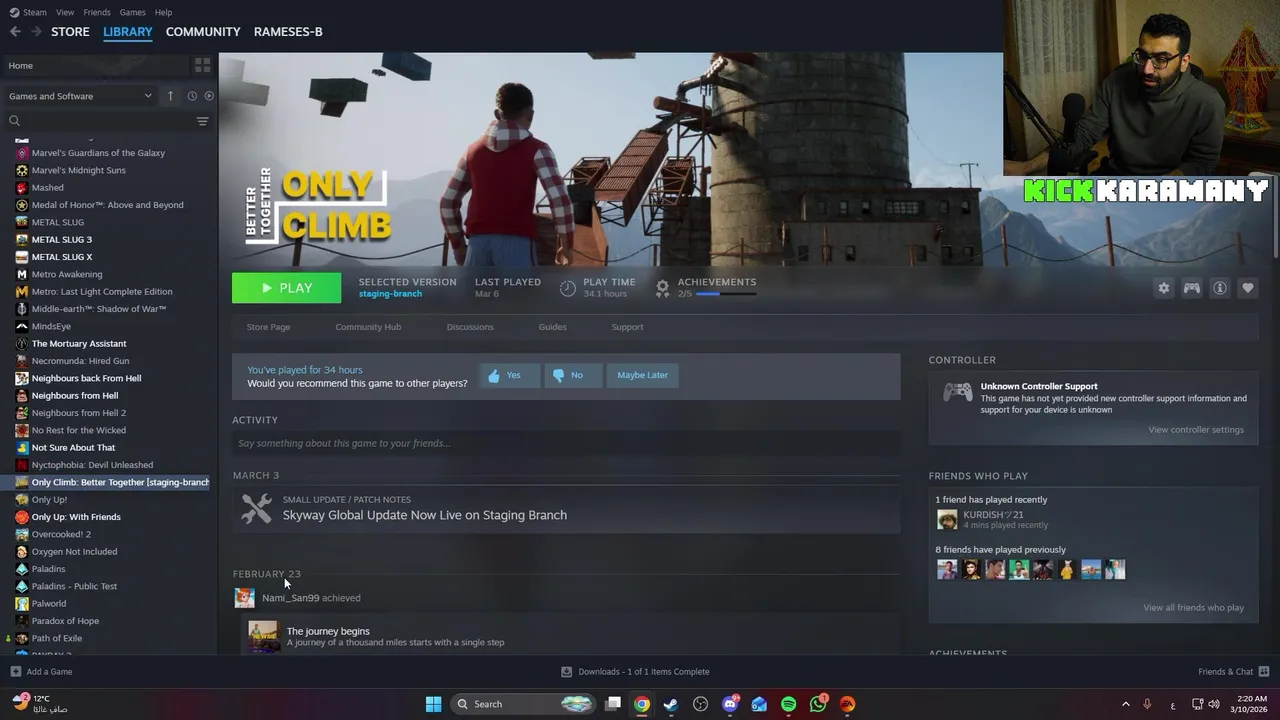Click KURDISH friend avatar
This screenshot has height=720, width=1280.
947,519
